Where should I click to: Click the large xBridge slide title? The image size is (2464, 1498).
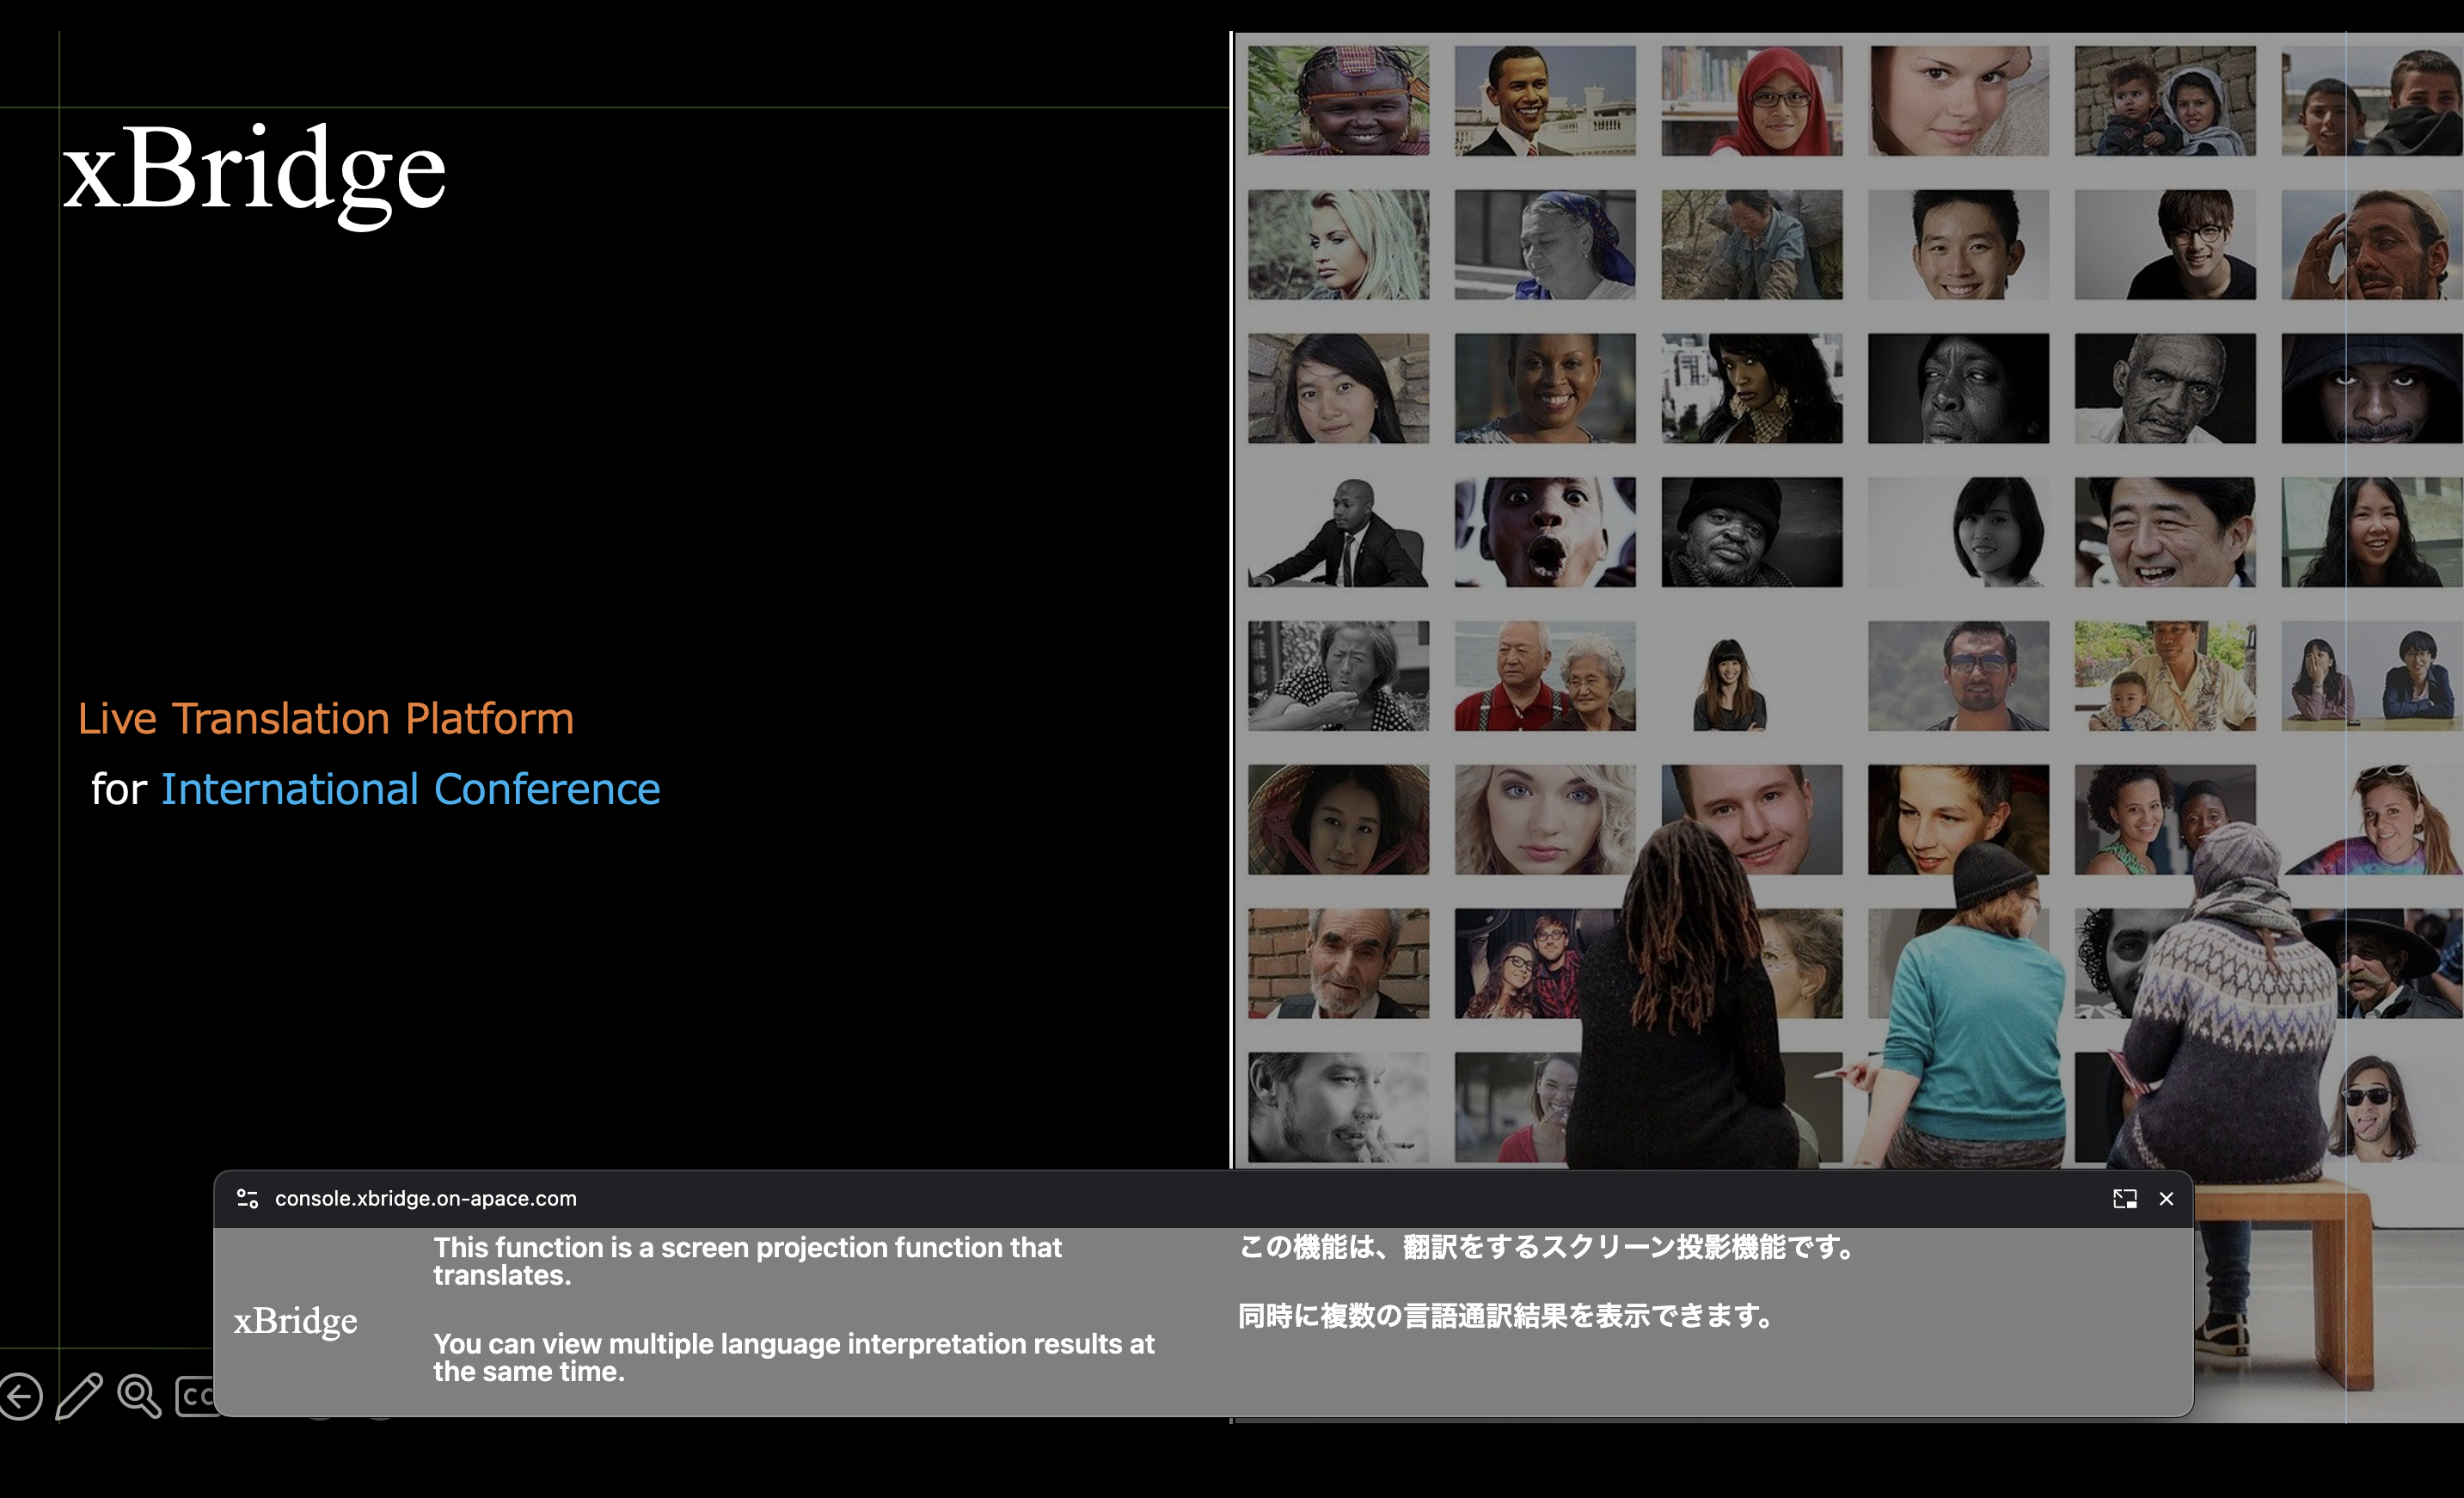click(254, 170)
